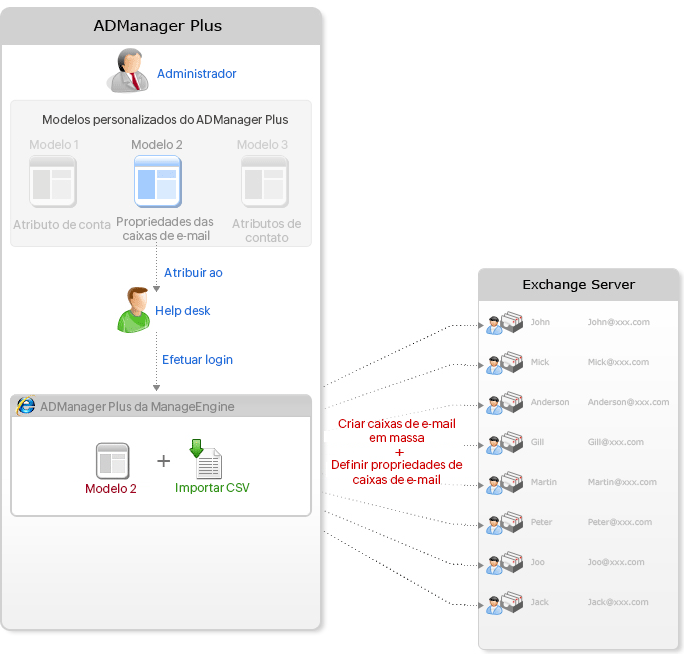This screenshot has width=684, height=654.
Task: Click the Exchange Server panel title
Action: pyautogui.click(x=578, y=284)
